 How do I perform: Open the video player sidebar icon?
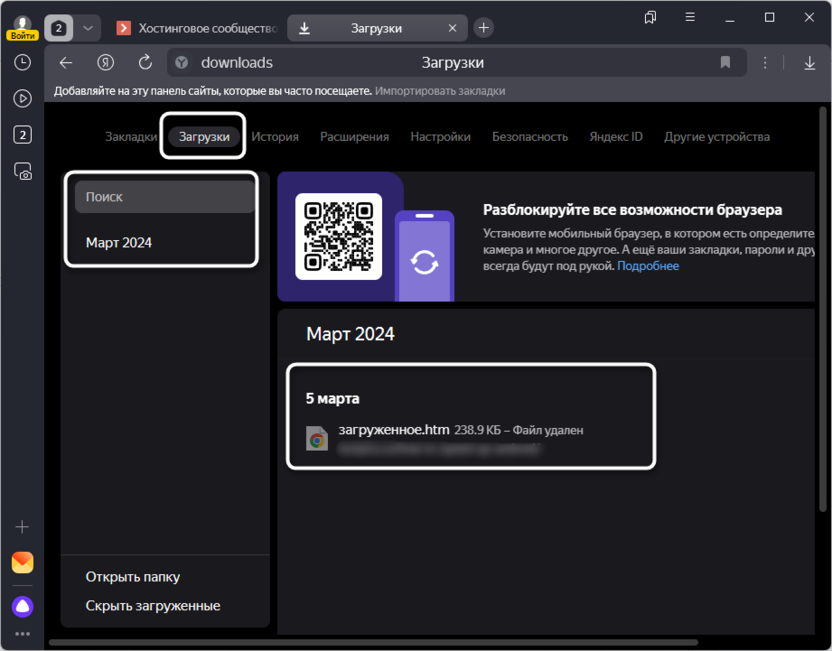(22, 98)
